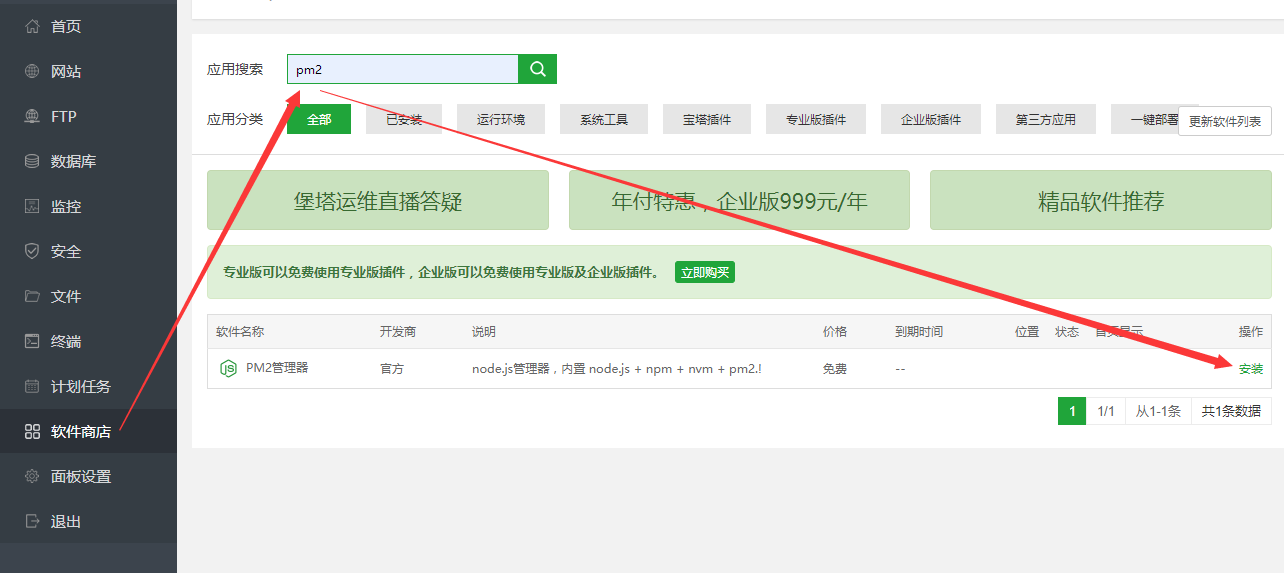Click the Node.js icon of PM2管理器
Image resolution: width=1284 pixels, height=573 pixels.
click(228, 368)
